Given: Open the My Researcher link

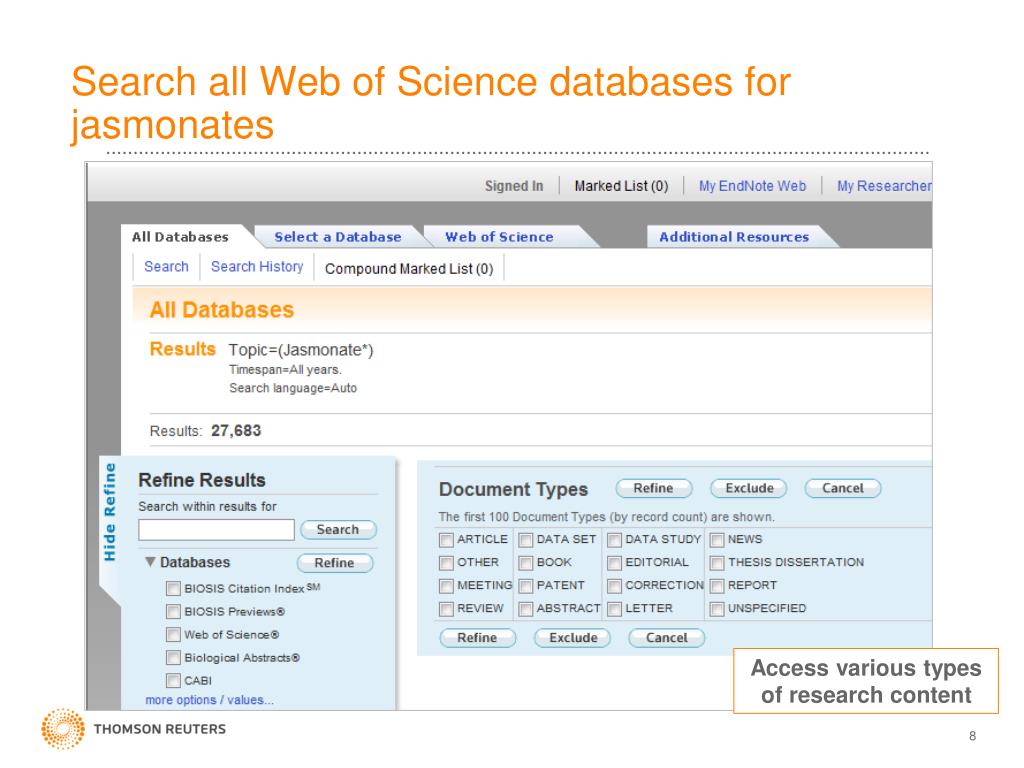Looking at the screenshot, I should 884,186.
